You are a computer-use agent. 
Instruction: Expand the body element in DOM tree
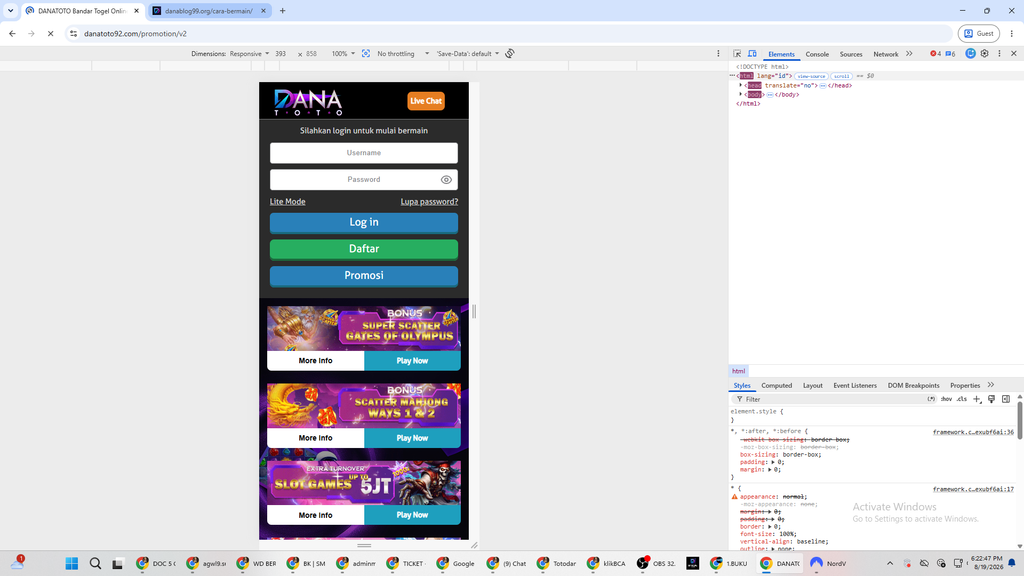[741, 95]
